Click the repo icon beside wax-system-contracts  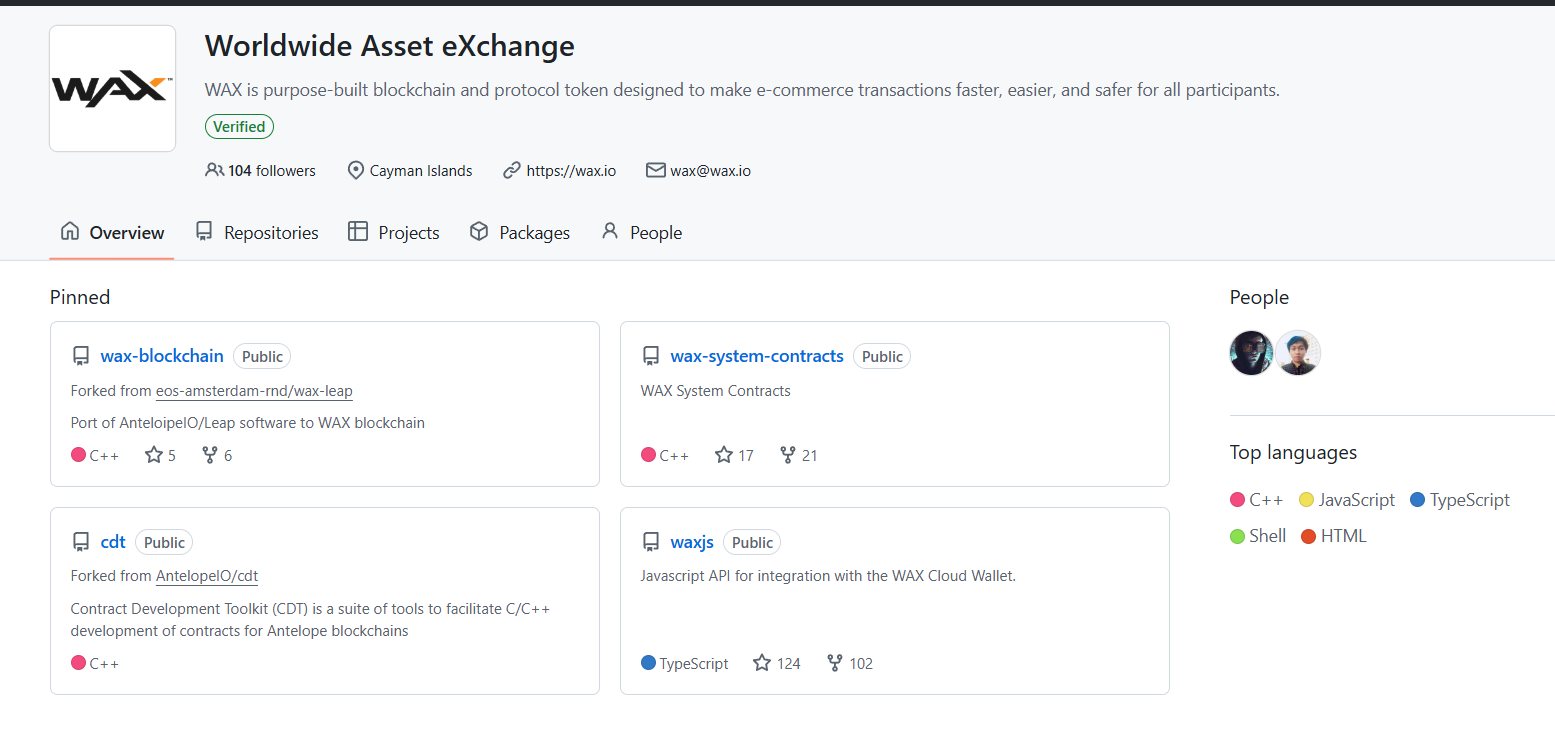click(651, 356)
